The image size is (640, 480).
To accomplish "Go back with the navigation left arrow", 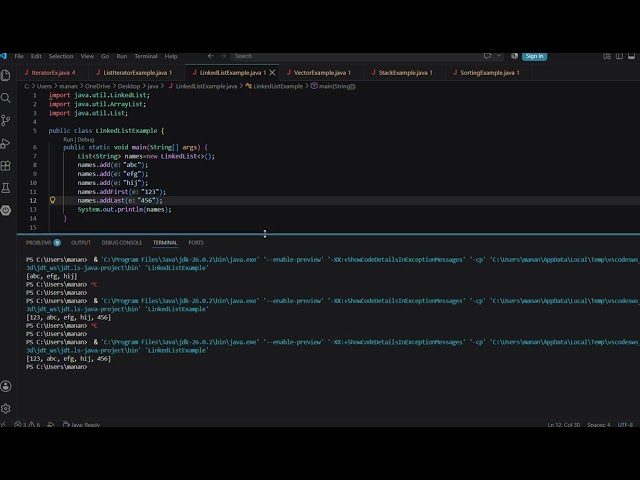I will click(211, 56).
